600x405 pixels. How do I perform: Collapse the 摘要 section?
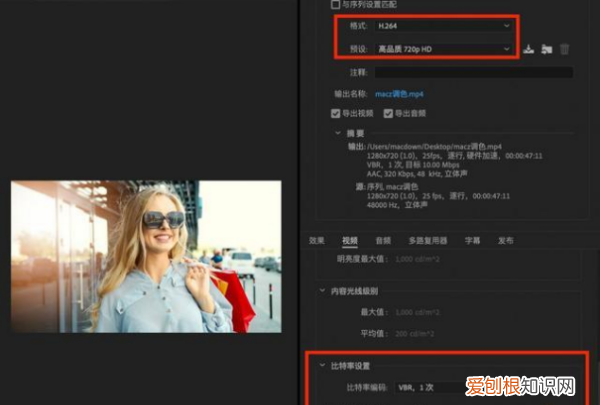(338, 133)
